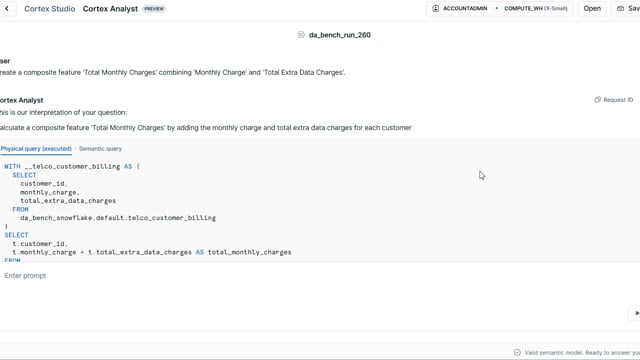Click the send prompt arrow icon
This screenshot has width=640, height=360.
[636, 313]
